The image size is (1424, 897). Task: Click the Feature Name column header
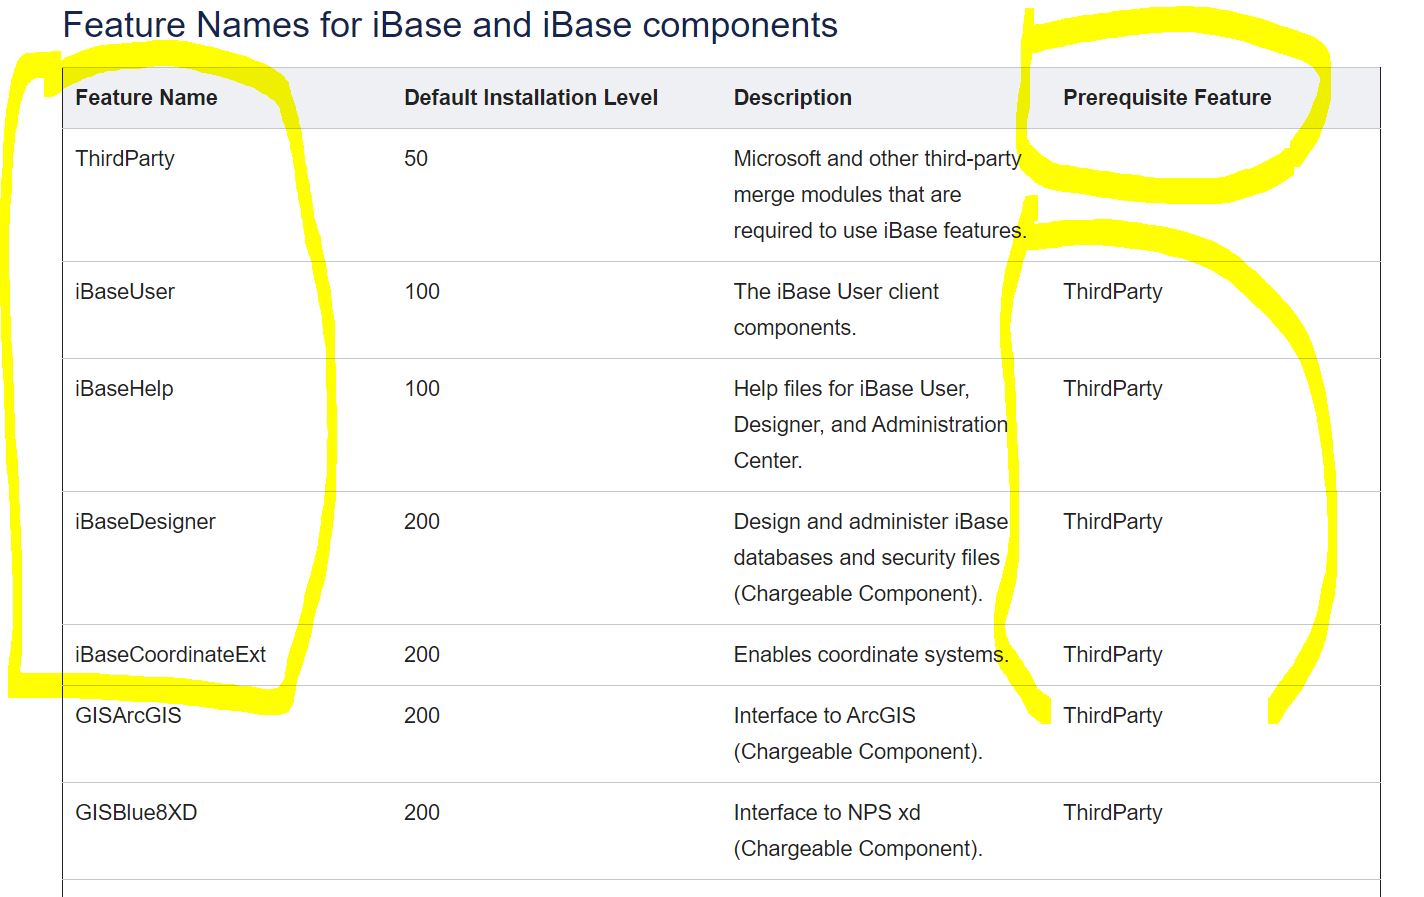click(146, 97)
